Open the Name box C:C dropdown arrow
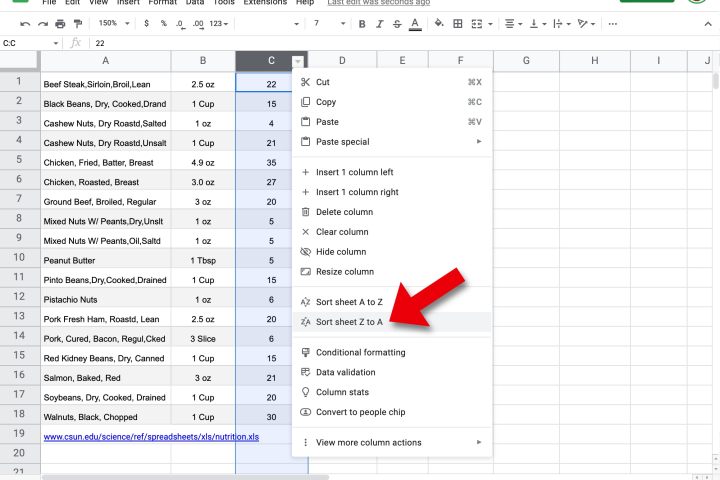720x480 pixels. (56, 43)
